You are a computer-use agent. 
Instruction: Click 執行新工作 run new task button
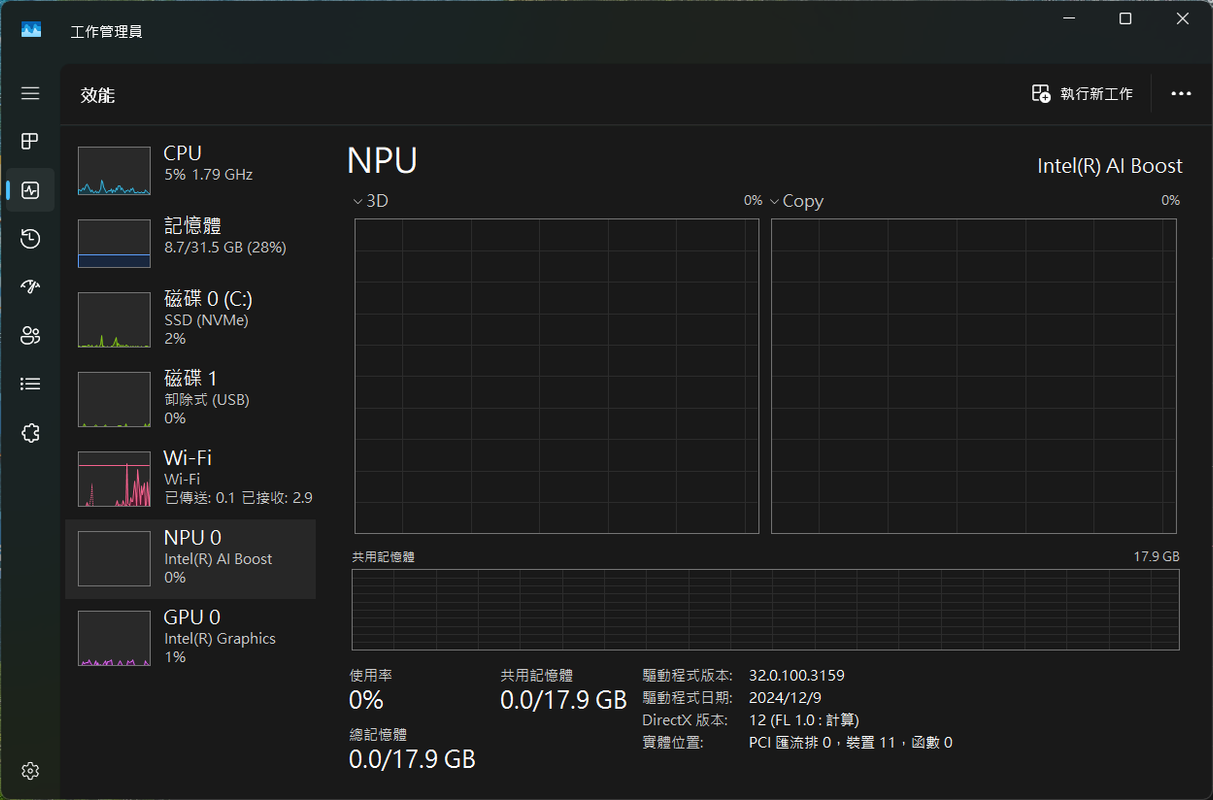1083,93
